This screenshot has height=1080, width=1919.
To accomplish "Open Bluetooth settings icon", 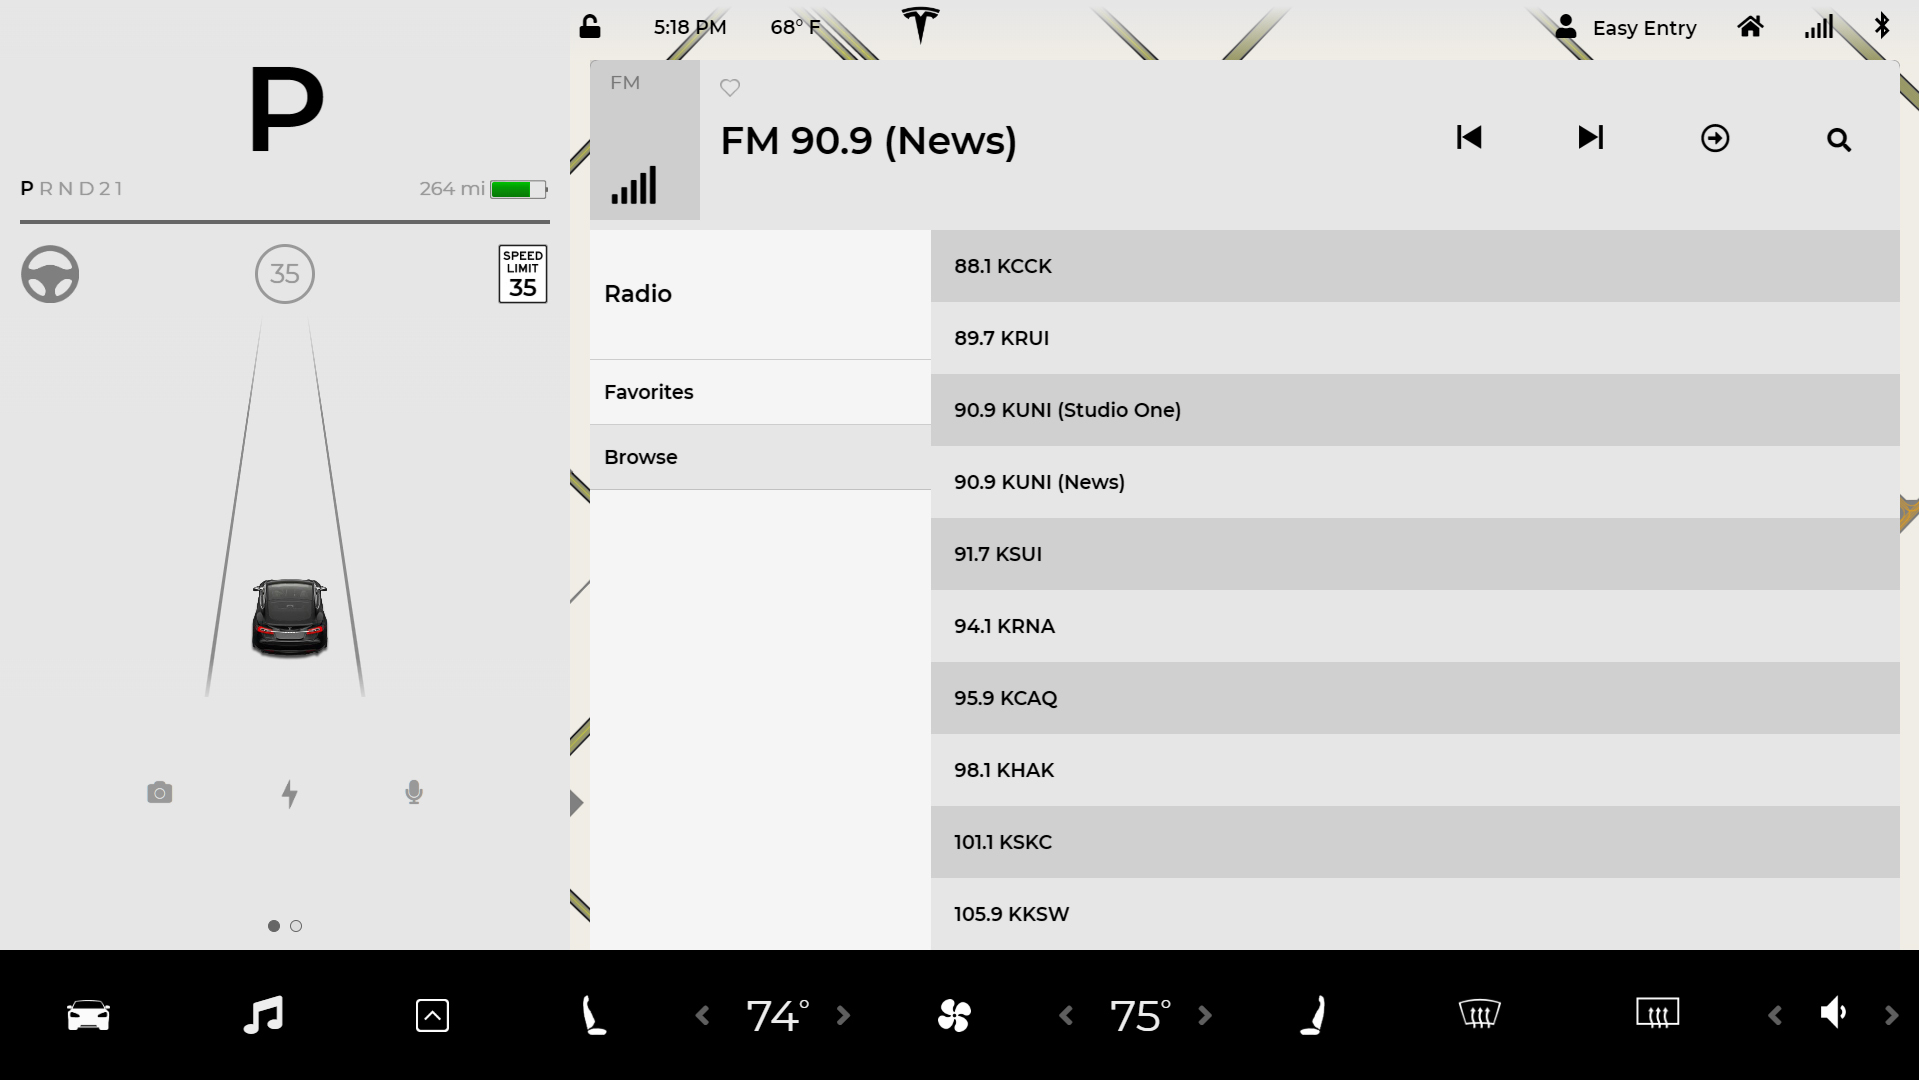I will (1882, 26).
